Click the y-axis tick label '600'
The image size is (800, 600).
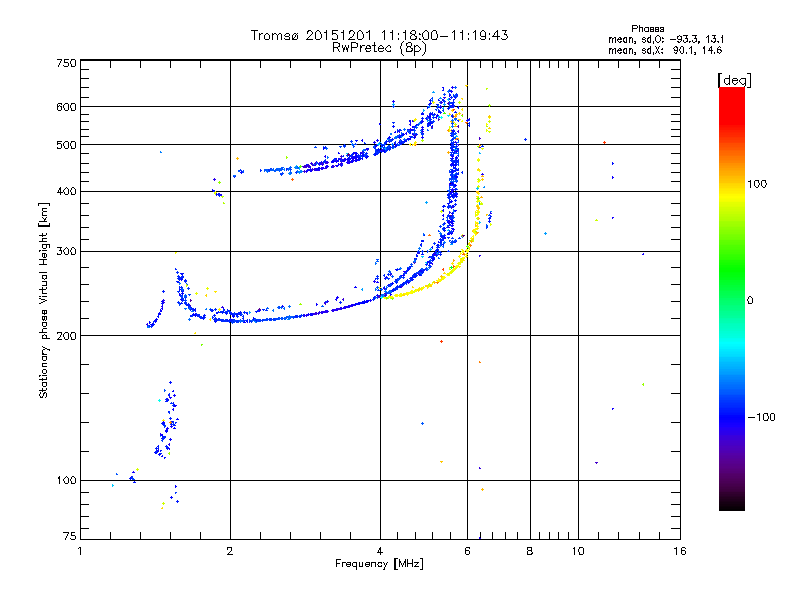tap(66, 107)
